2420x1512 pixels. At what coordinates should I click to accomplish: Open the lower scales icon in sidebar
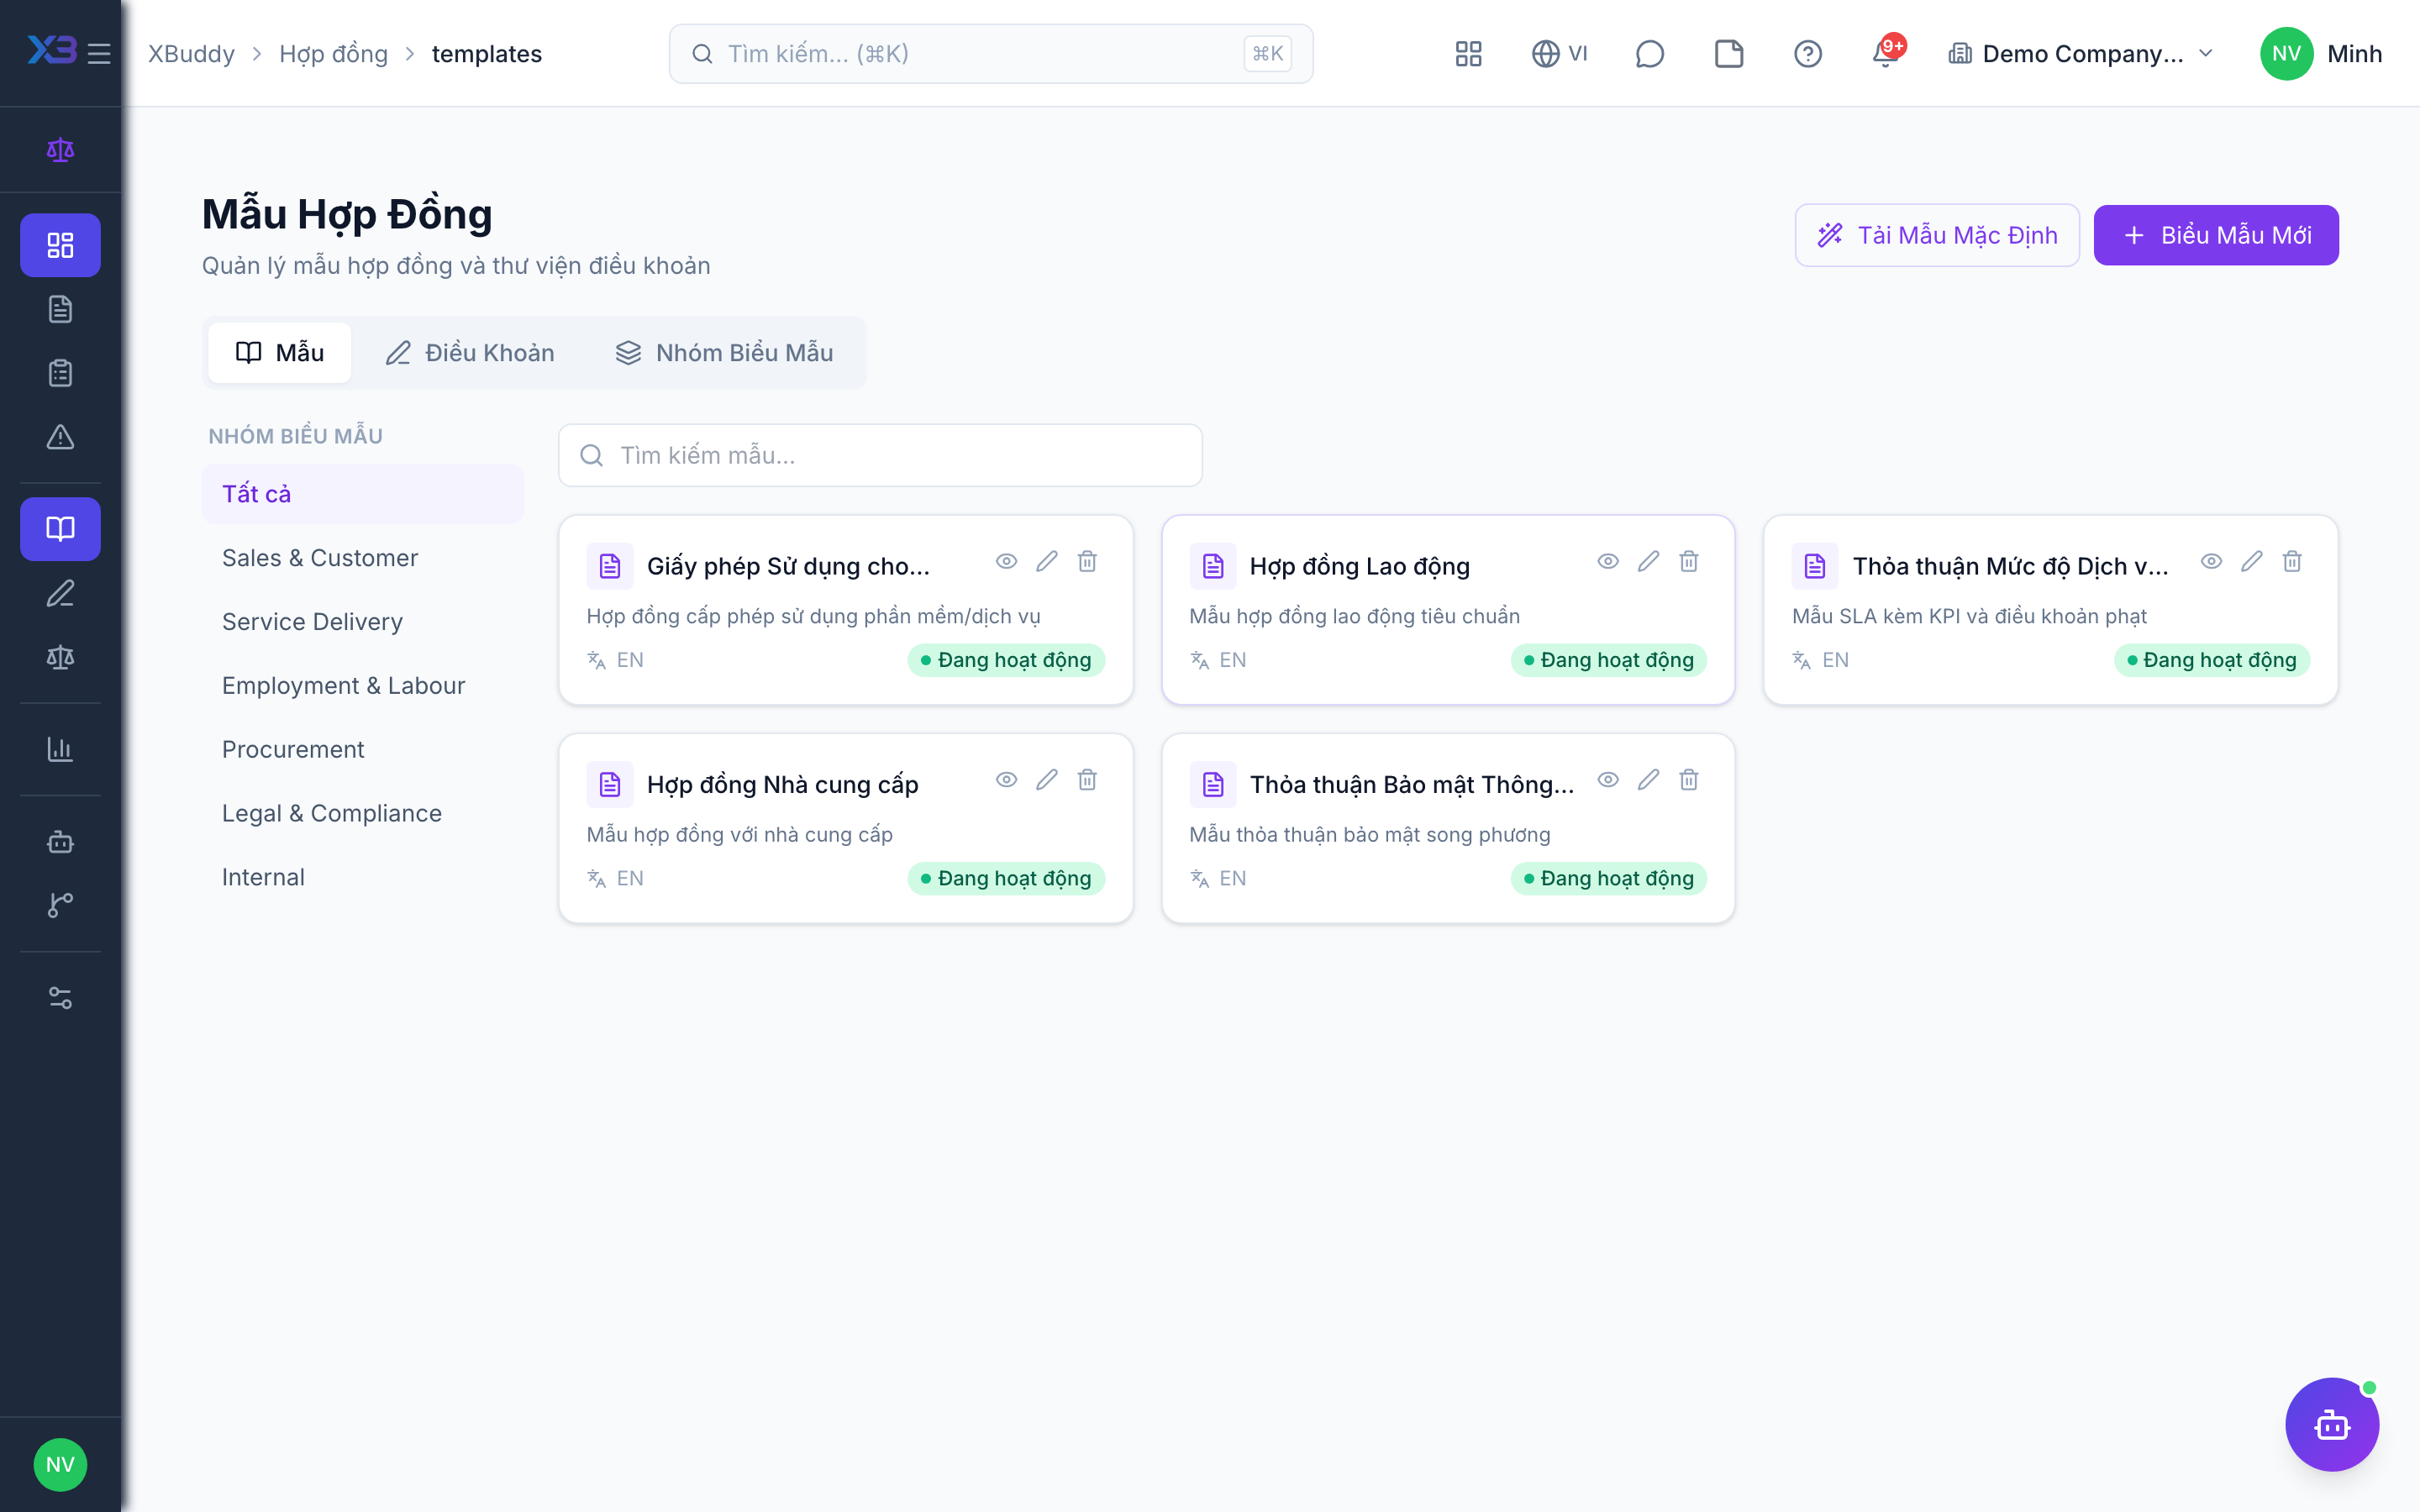point(60,657)
